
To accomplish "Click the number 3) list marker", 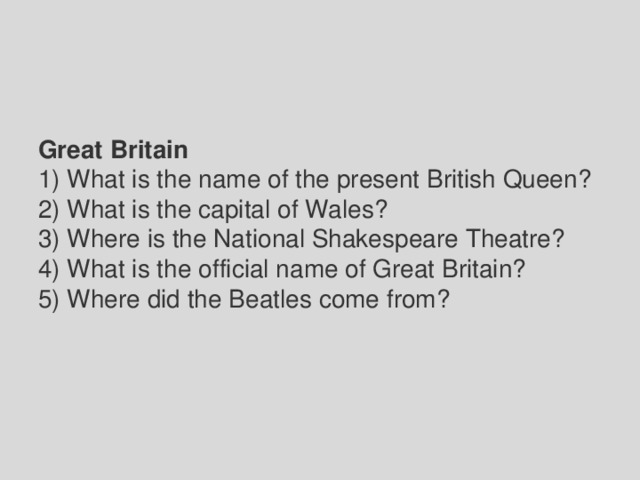I will pyautogui.click(x=49, y=239).
